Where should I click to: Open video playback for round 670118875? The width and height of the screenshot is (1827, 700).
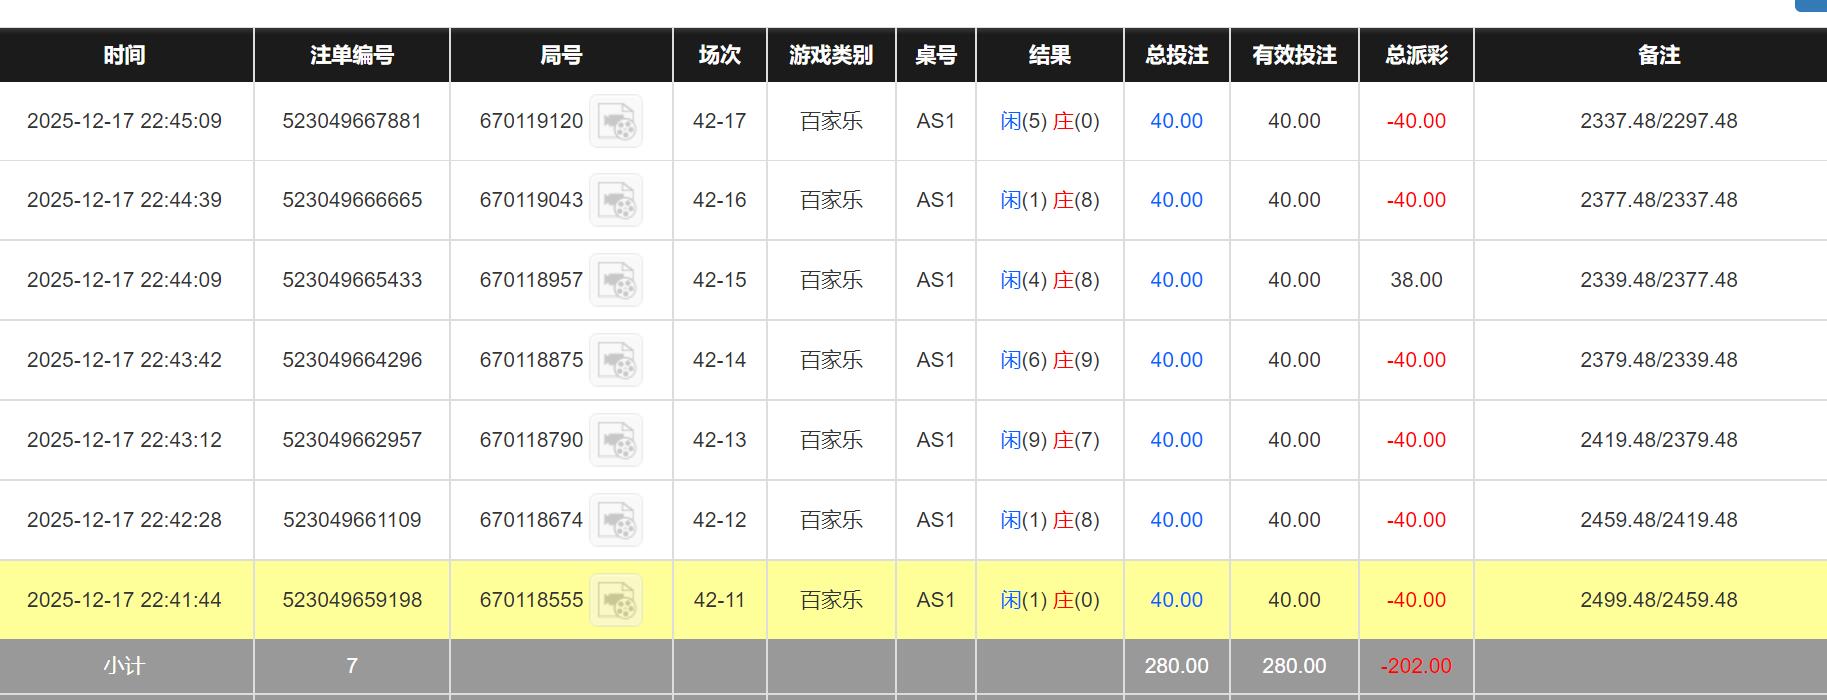pyautogui.click(x=617, y=360)
